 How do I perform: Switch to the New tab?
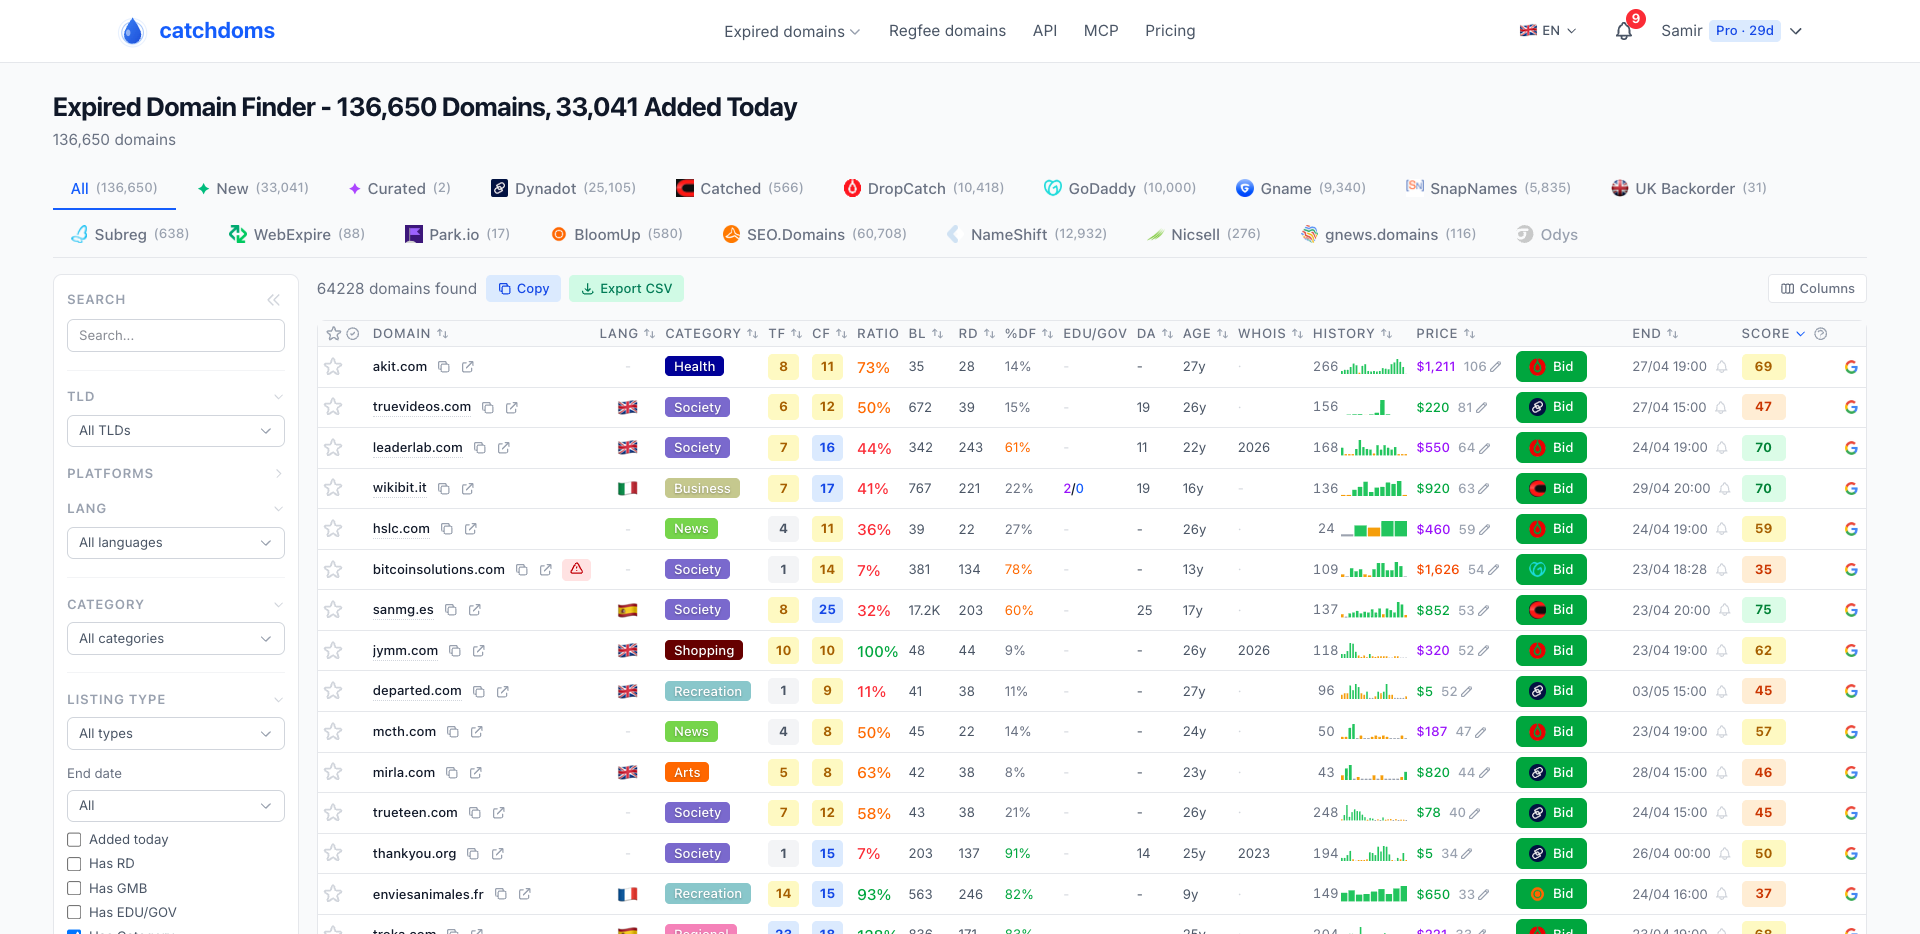pos(253,188)
